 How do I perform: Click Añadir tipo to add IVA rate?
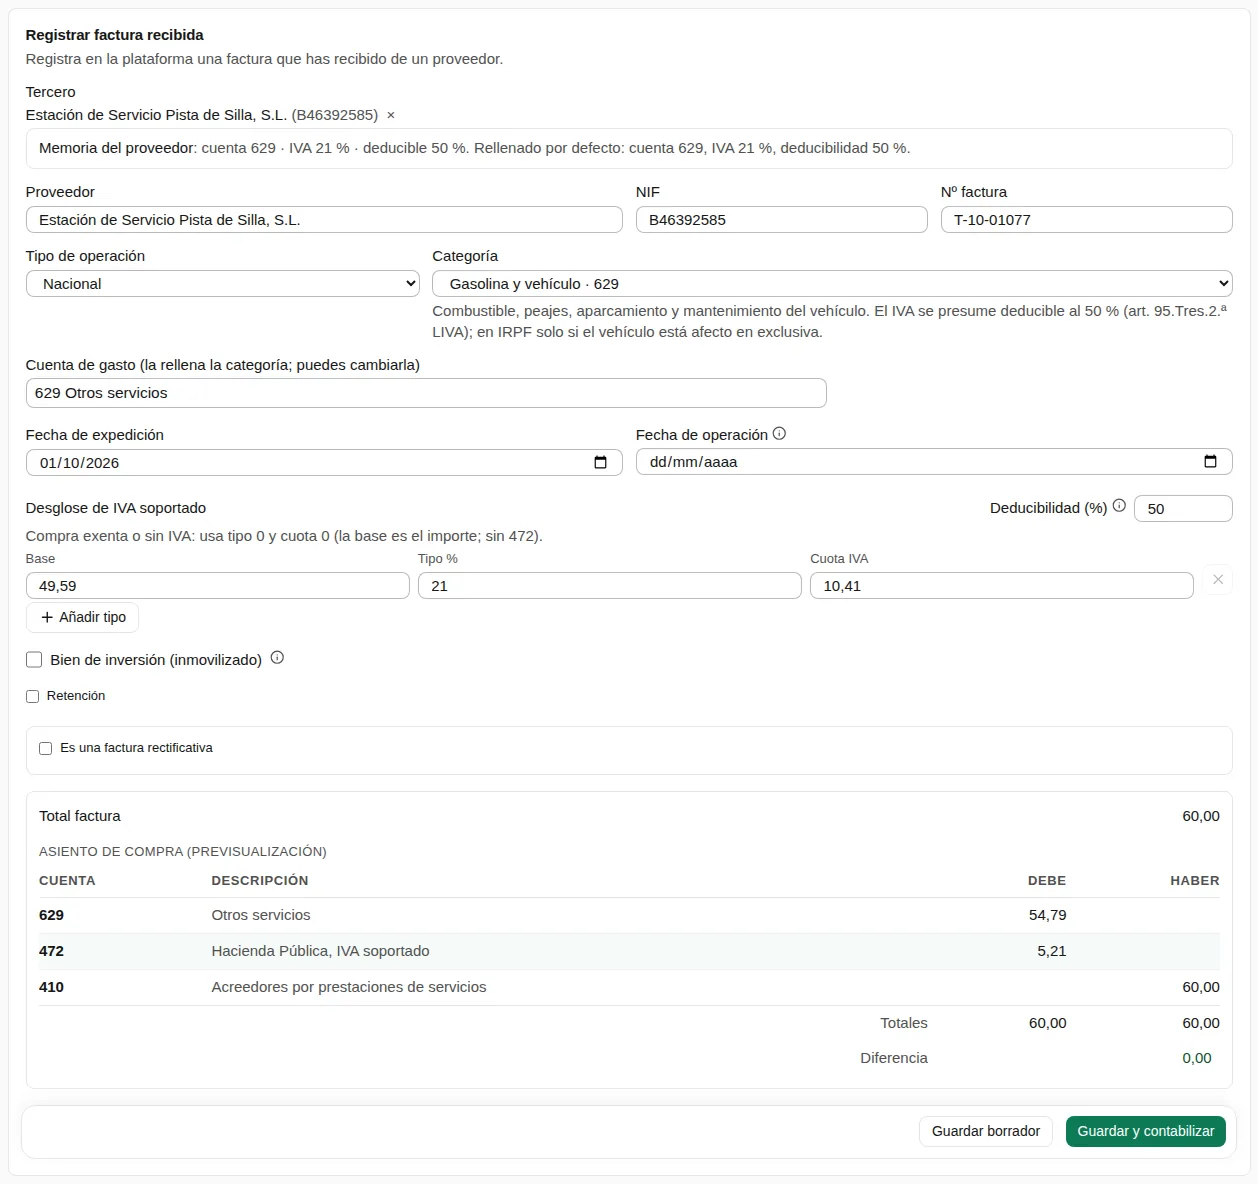click(x=83, y=617)
